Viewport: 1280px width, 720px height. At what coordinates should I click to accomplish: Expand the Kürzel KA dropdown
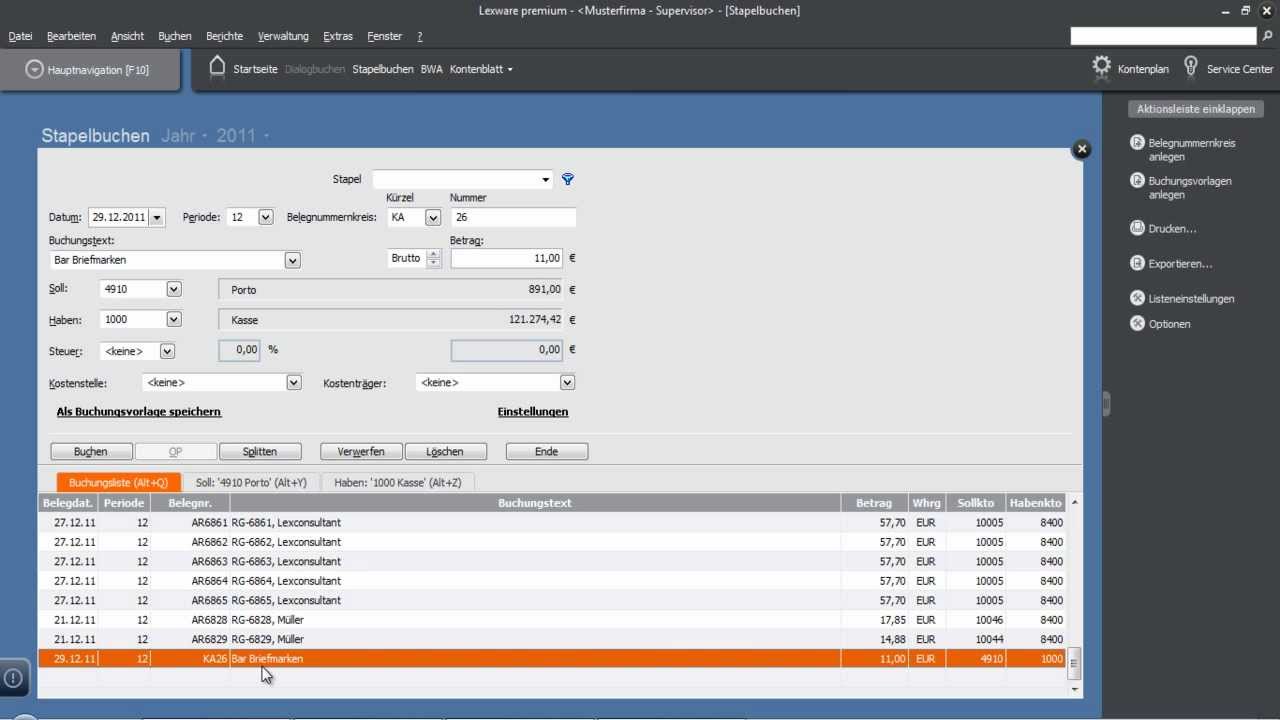tap(433, 217)
